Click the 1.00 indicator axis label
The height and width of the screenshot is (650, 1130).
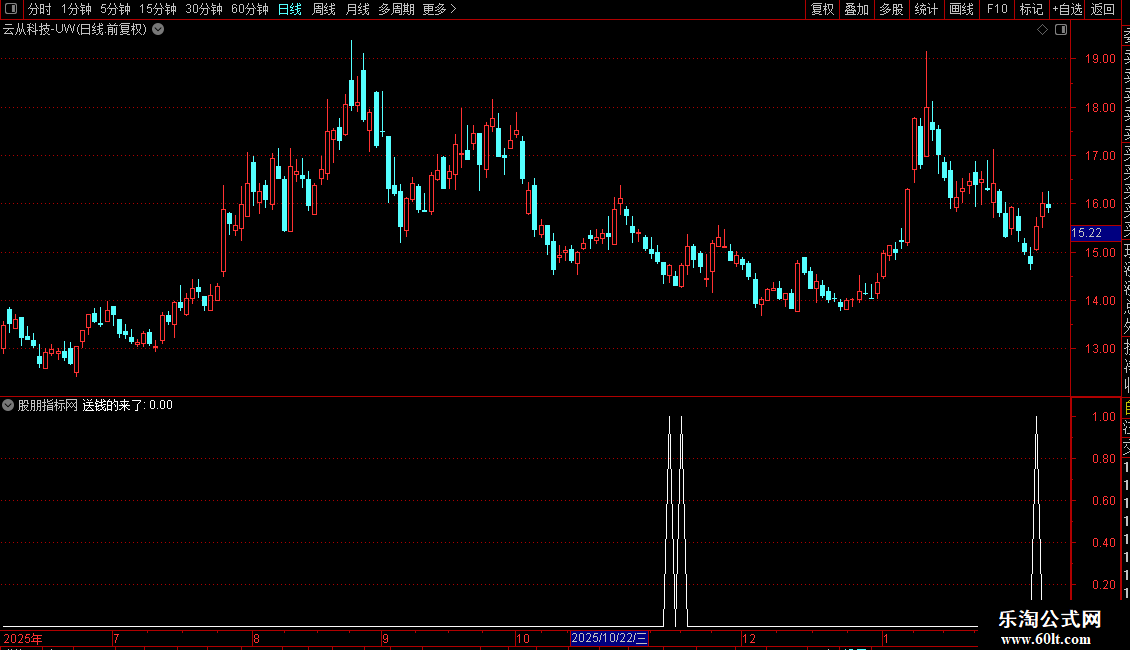(1104, 417)
